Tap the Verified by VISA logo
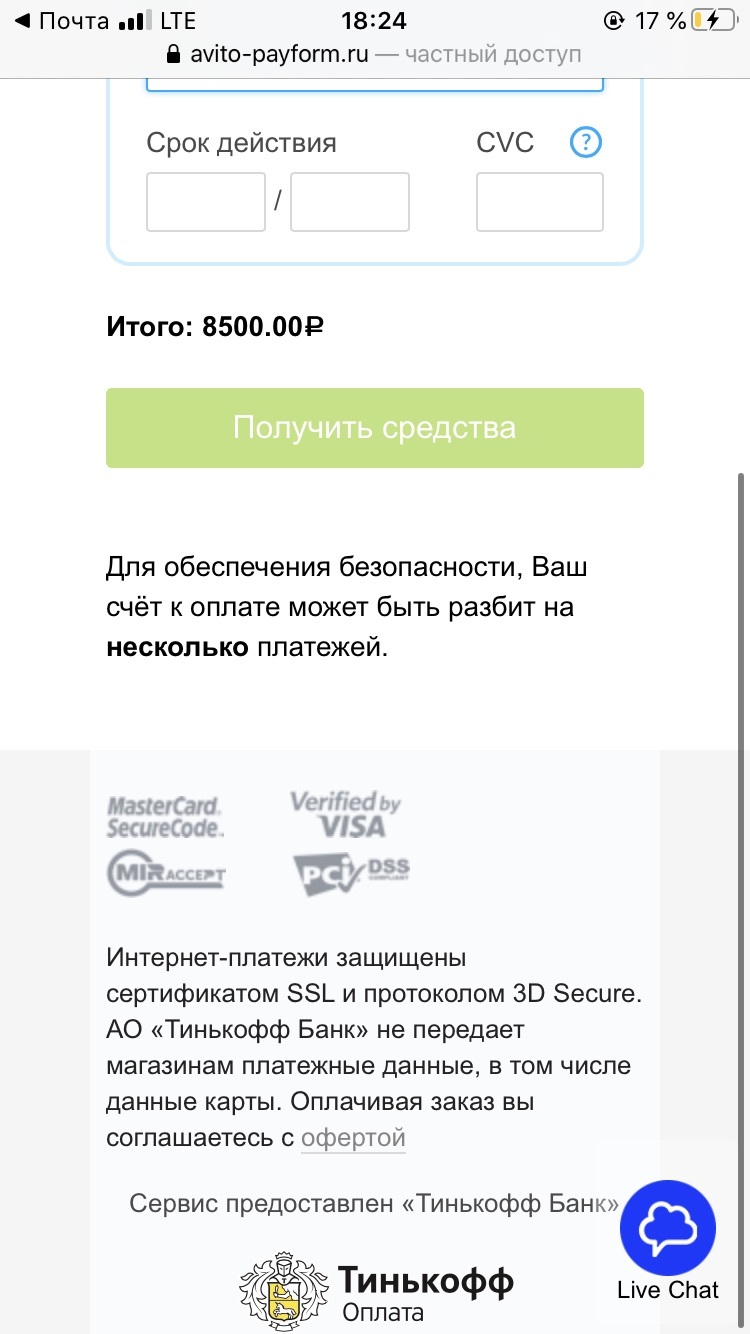 (345, 814)
